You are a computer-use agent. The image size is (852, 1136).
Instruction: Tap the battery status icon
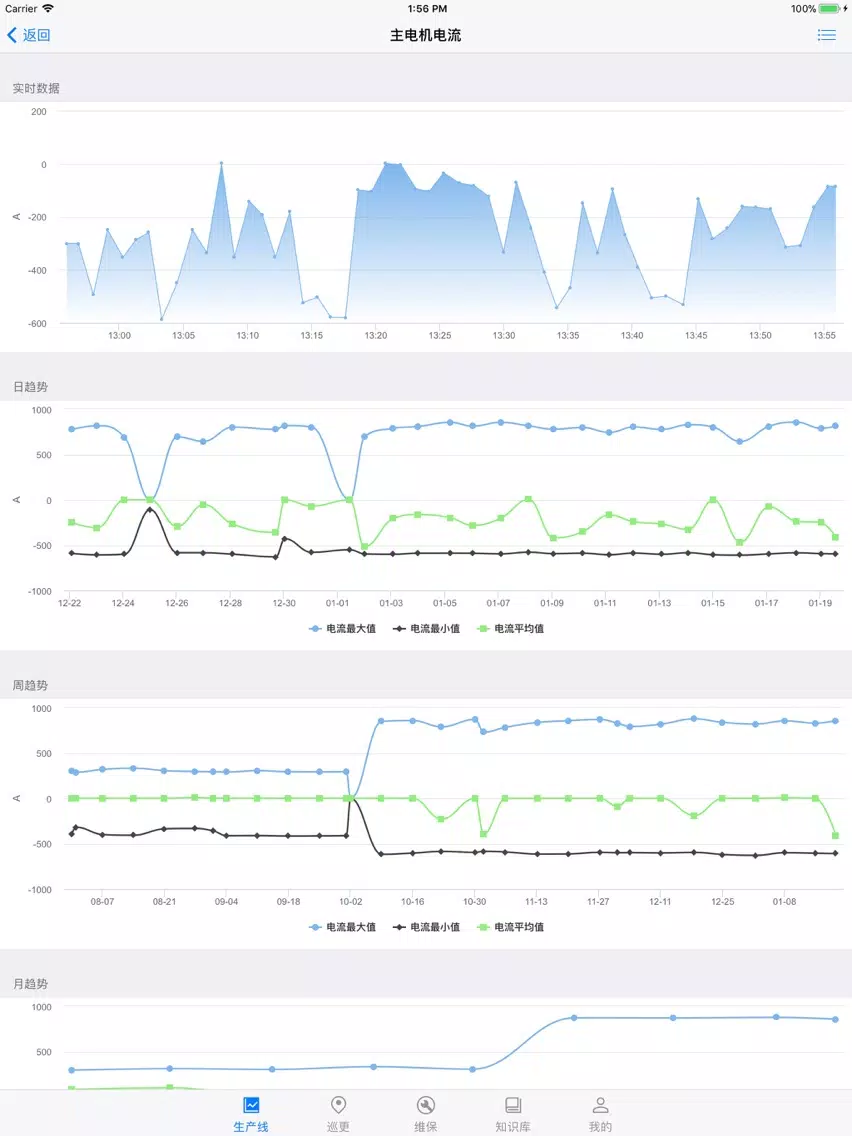[x=832, y=9]
